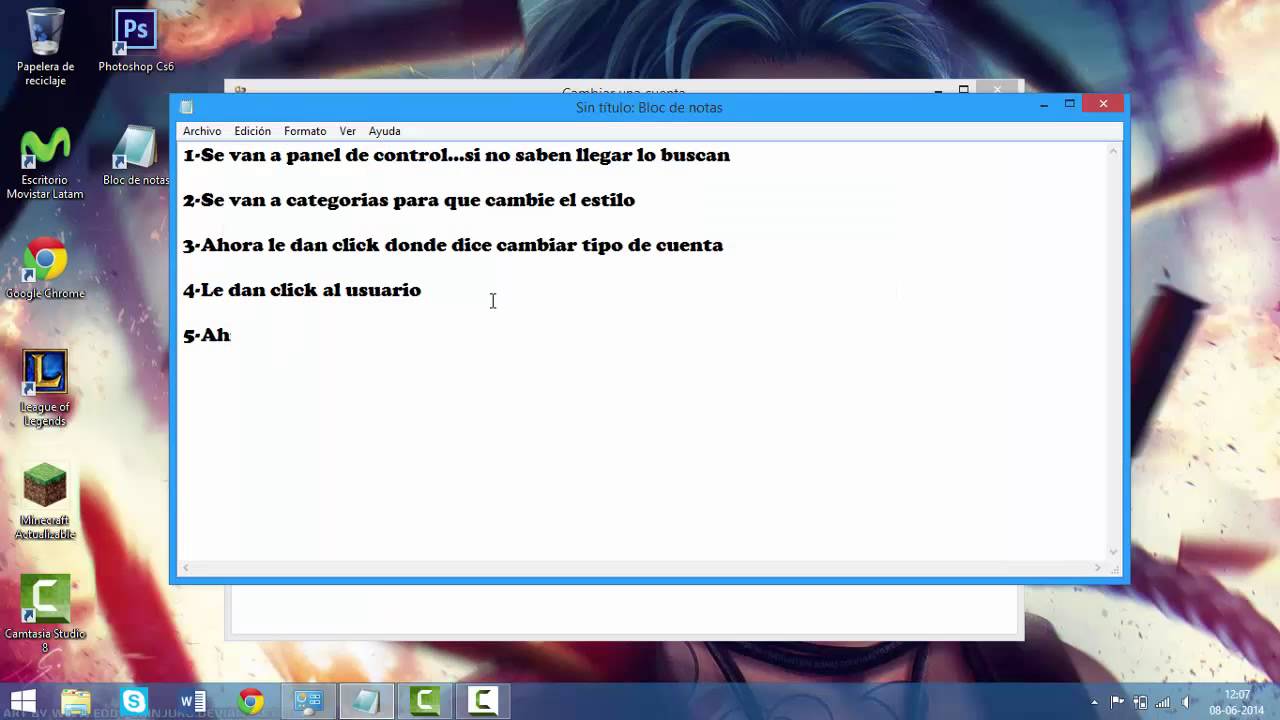Open the Papelera de reciclaje desktop icon
Image resolution: width=1280 pixels, height=720 pixels.
45,47
